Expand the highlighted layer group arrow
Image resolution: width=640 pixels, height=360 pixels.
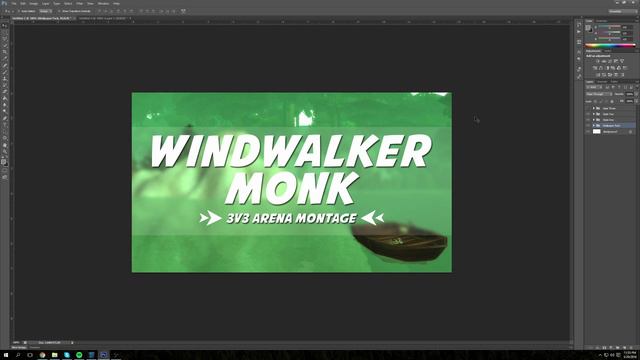[594, 126]
